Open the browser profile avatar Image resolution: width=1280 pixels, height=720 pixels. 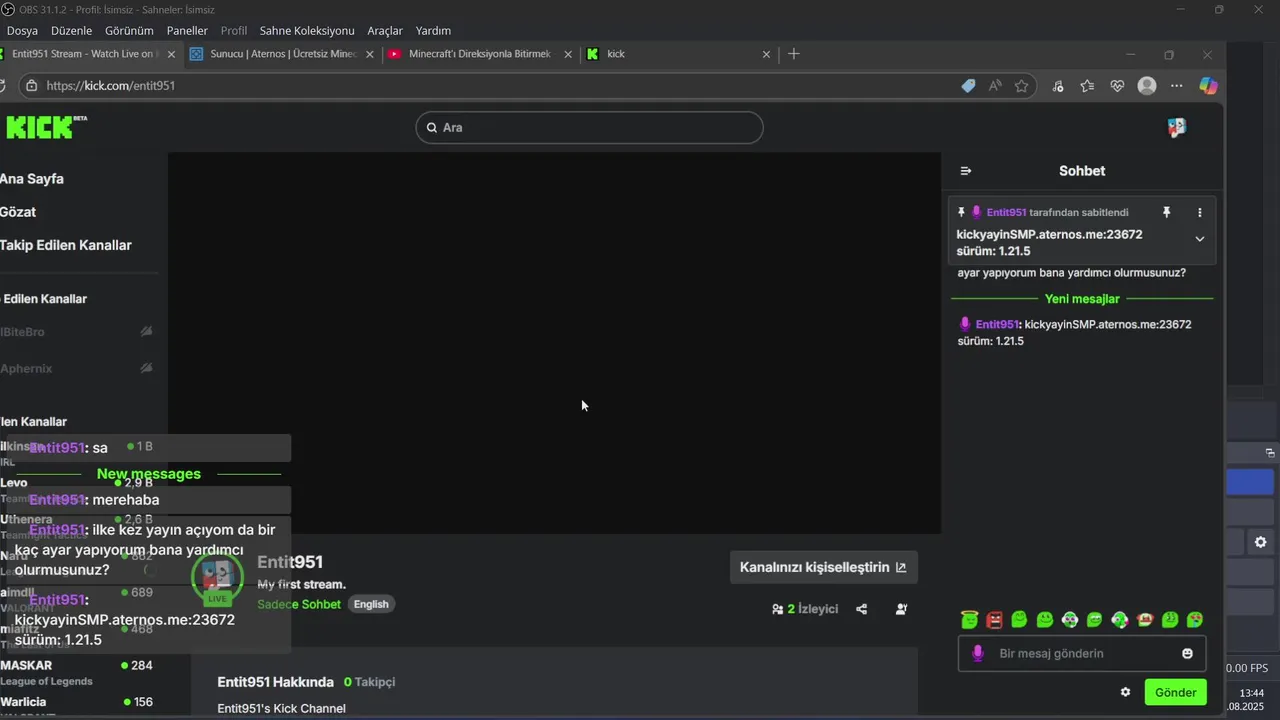click(1147, 86)
